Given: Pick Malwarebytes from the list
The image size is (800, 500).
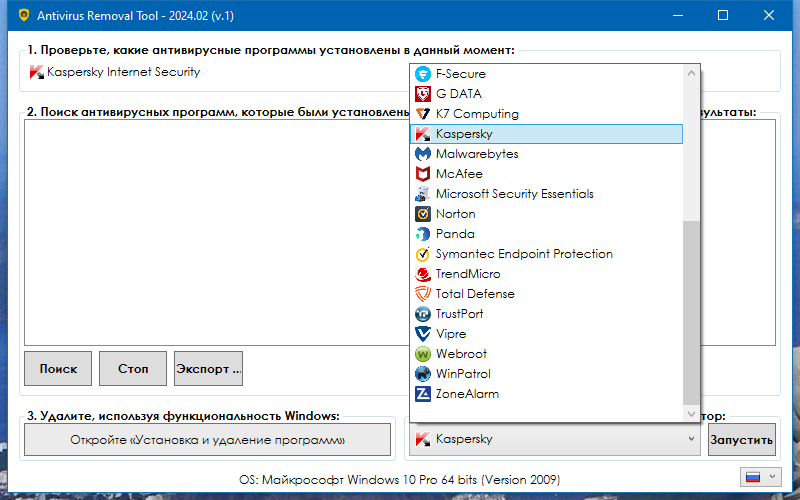Looking at the screenshot, I should point(546,154).
